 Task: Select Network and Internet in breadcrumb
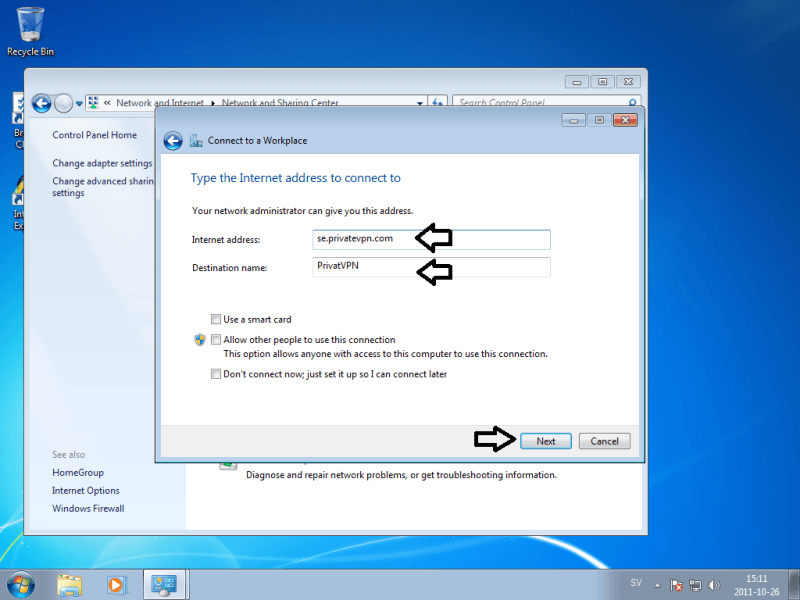[x=159, y=103]
